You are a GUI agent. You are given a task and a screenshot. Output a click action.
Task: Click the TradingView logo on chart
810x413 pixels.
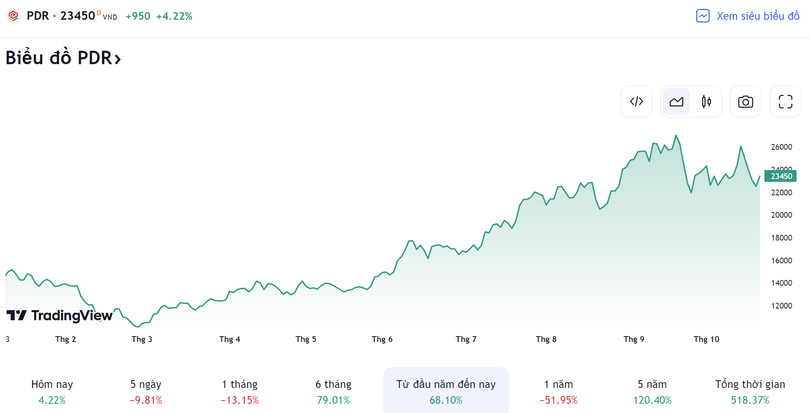[60, 315]
